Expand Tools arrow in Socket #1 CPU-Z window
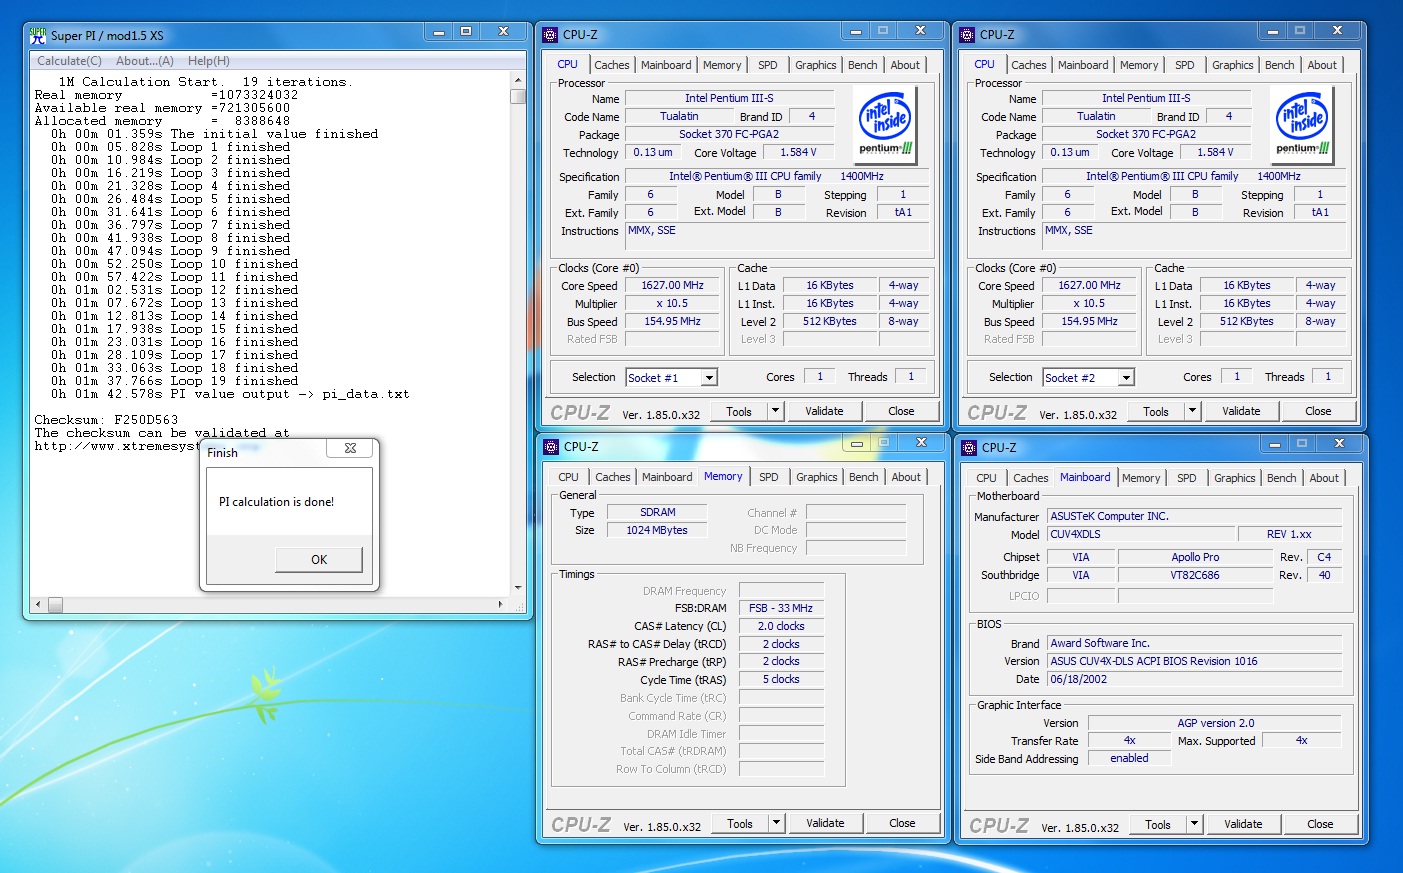This screenshot has width=1403, height=873. pos(775,411)
